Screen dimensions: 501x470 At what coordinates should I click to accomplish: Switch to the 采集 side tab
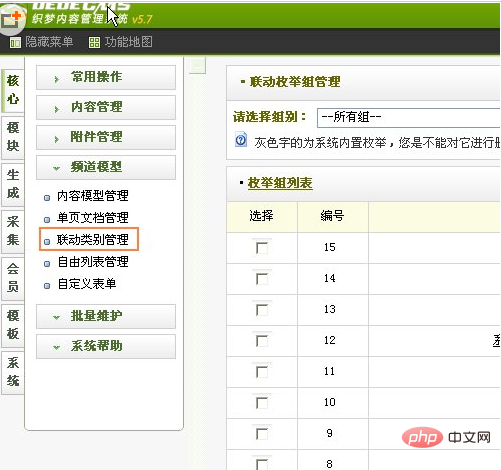(13, 231)
